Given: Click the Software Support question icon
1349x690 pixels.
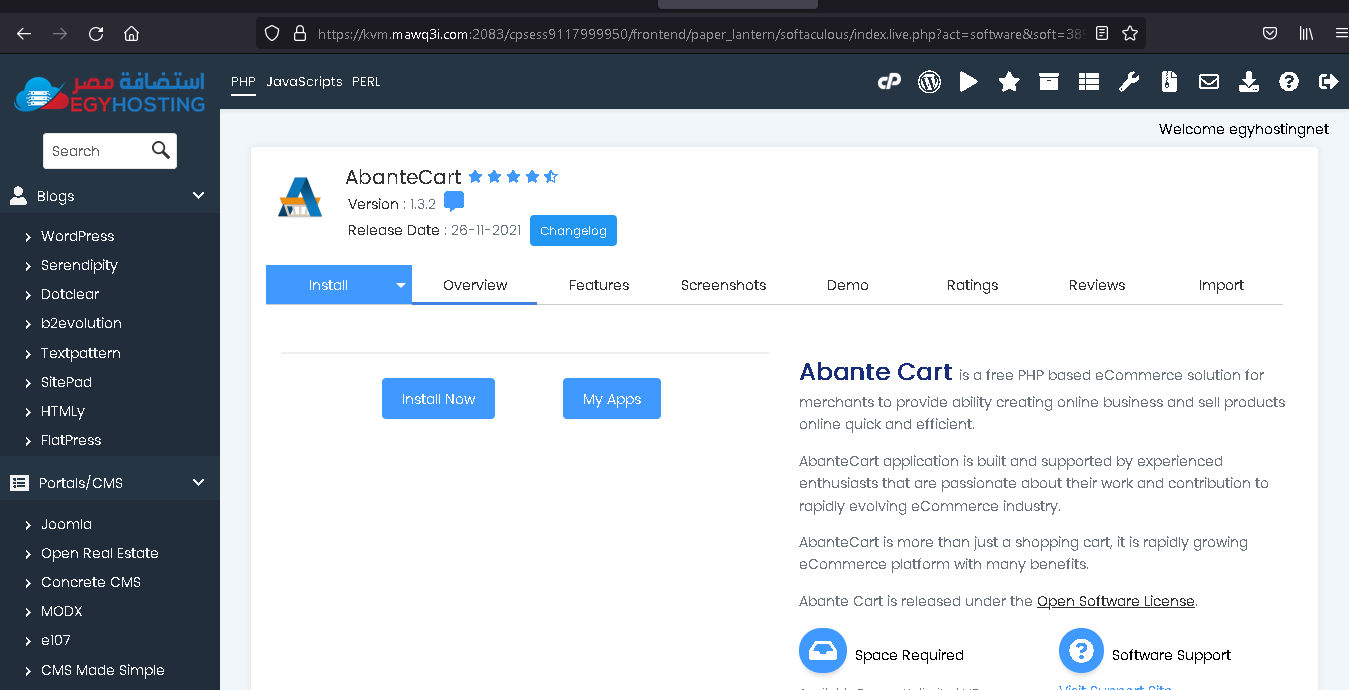Looking at the screenshot, I should [x=1081, y=652].
